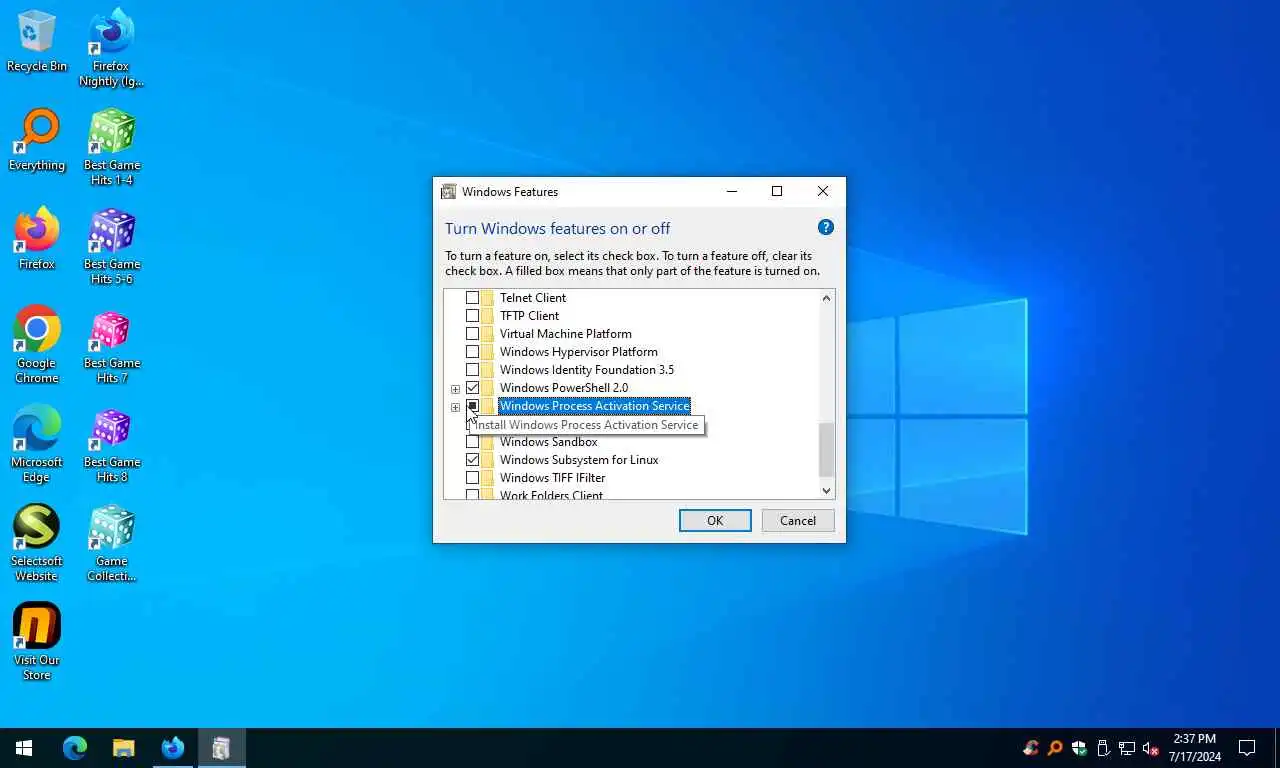Minimize the Windows Features window
The height and width of the screenshot is (768, 1280).
731,191
